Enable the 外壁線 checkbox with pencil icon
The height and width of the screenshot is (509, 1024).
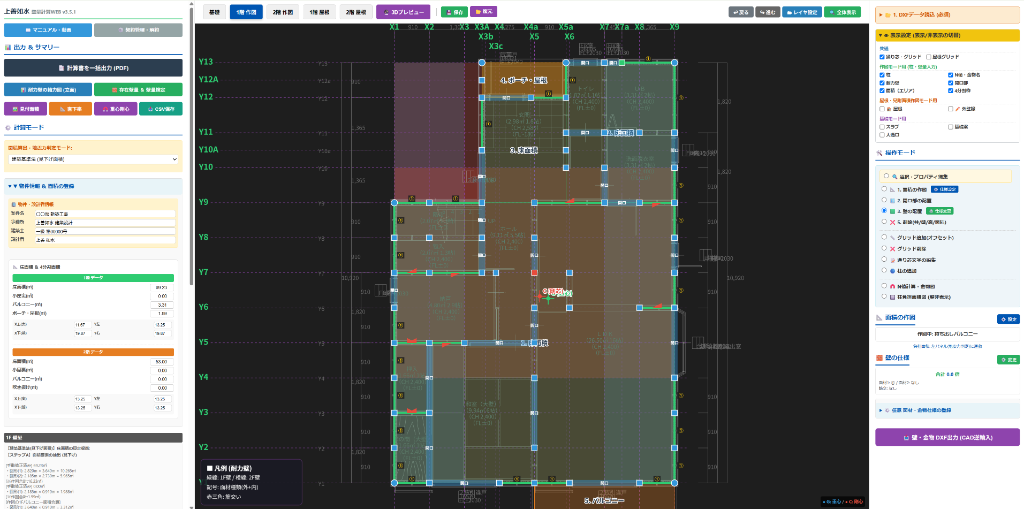coord(951,108)
